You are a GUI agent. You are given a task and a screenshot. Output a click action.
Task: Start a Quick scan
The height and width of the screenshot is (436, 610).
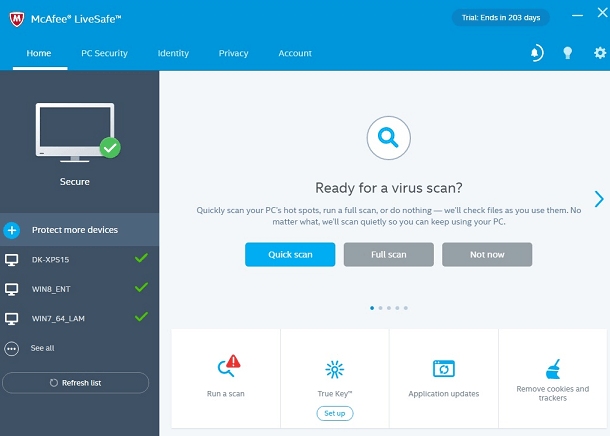coord(290,254)
